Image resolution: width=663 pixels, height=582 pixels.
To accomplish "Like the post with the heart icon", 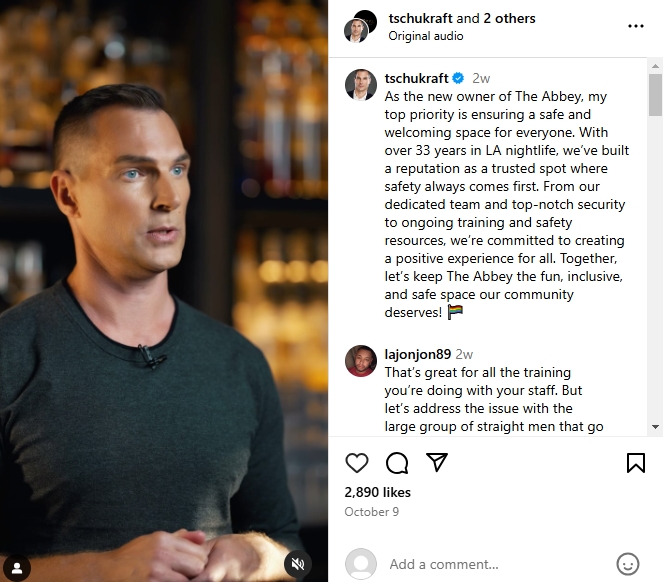I will tap(357, 463).
